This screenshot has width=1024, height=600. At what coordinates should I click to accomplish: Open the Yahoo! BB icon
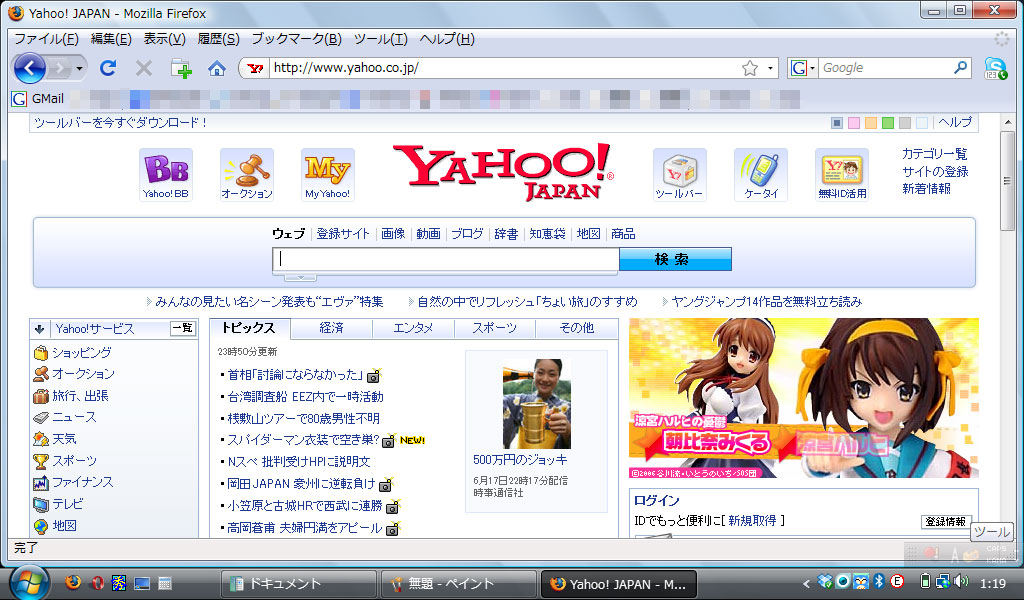pos(166,174)
